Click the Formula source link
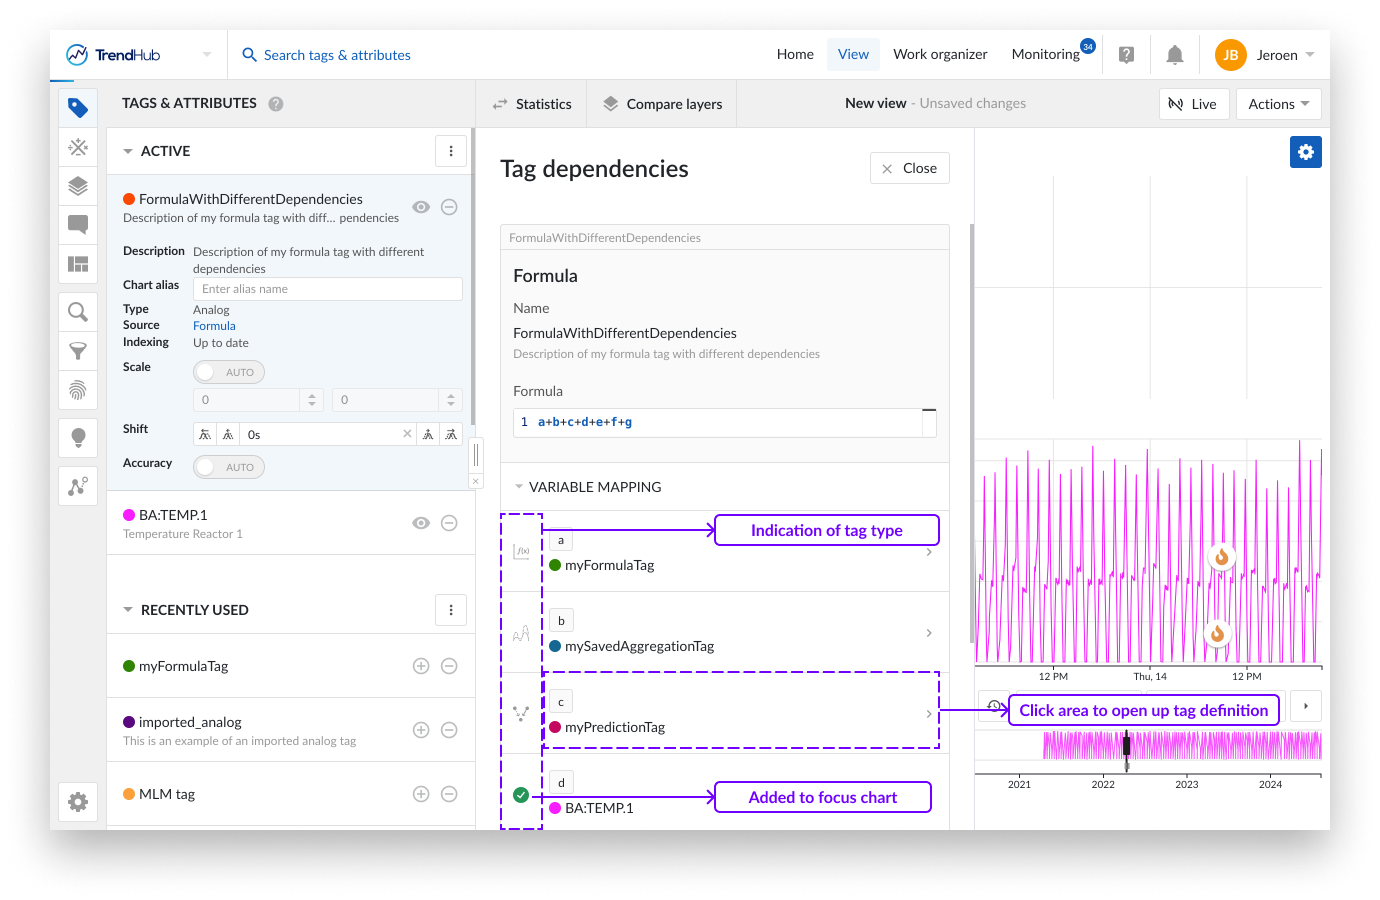Viewport: 1380px width, 900px height. (214, 326)
